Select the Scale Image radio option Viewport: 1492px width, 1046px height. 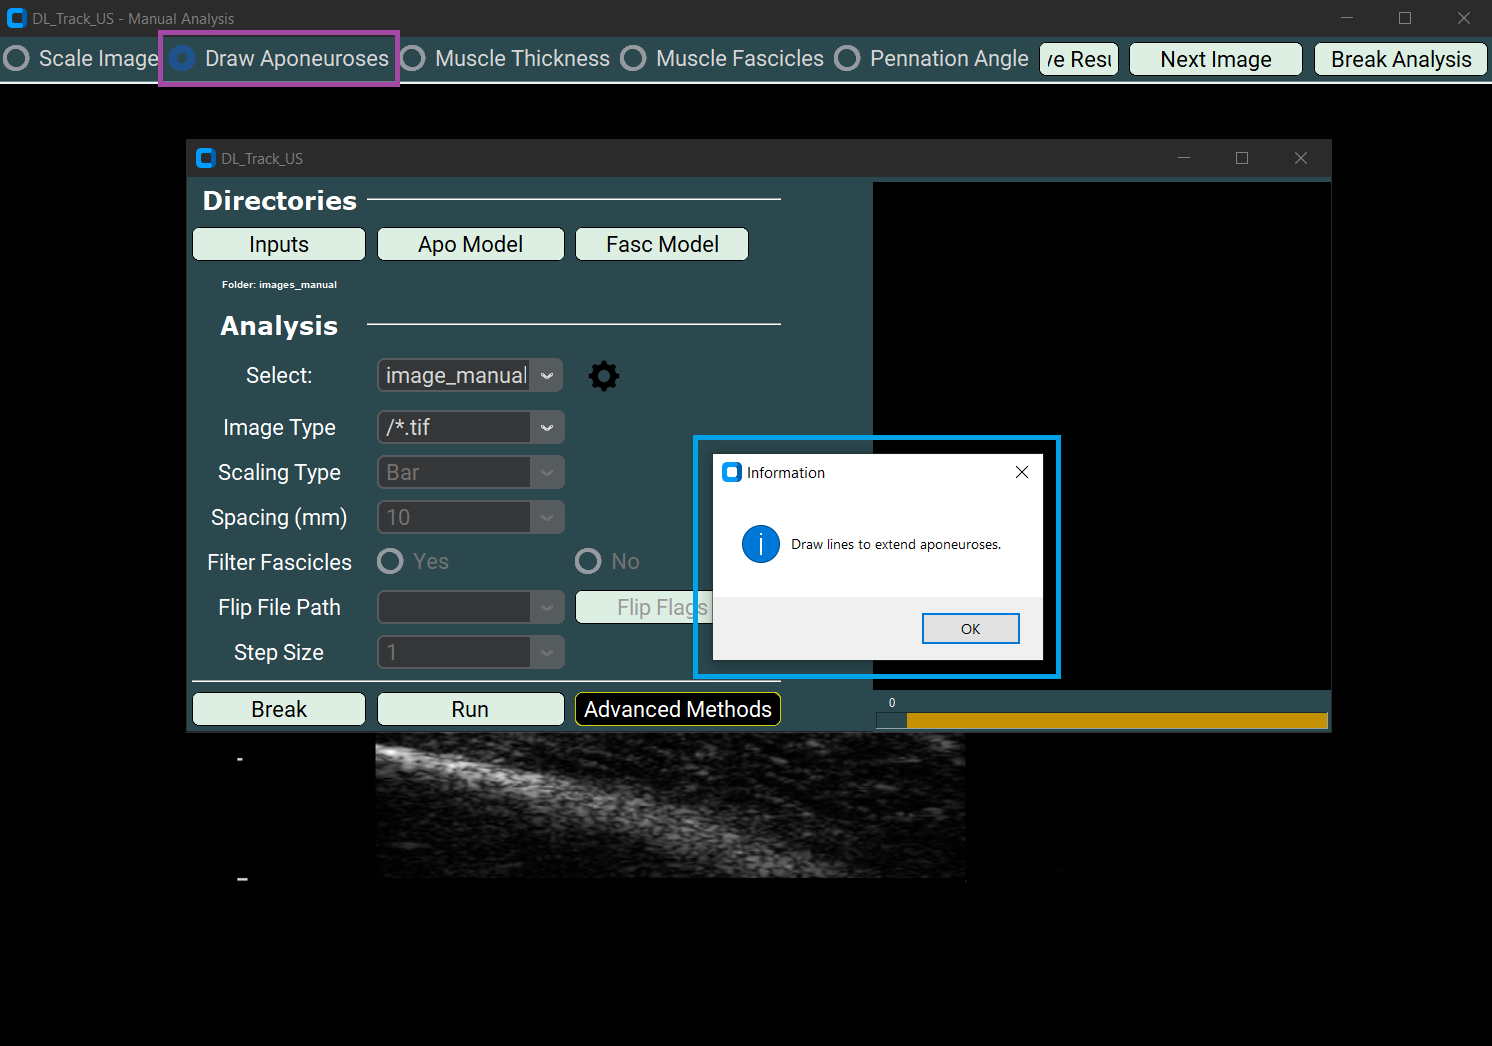[17, 59]
